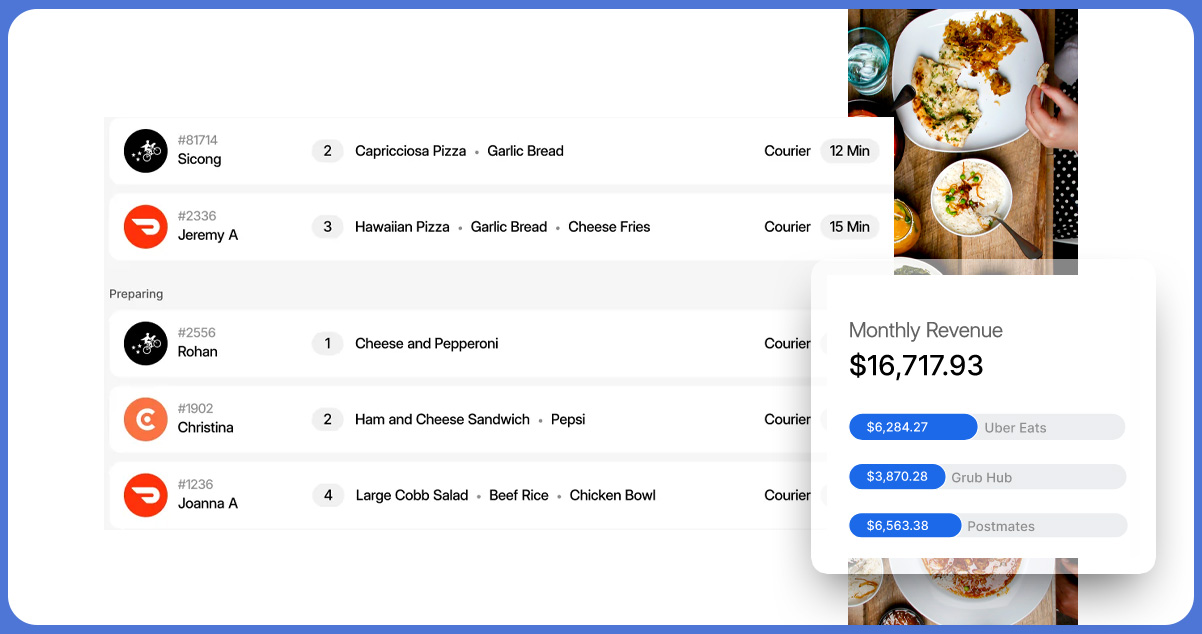Click the quantity badge on Sicong's order
1202x634 pixels.
(x=327, y=151)
